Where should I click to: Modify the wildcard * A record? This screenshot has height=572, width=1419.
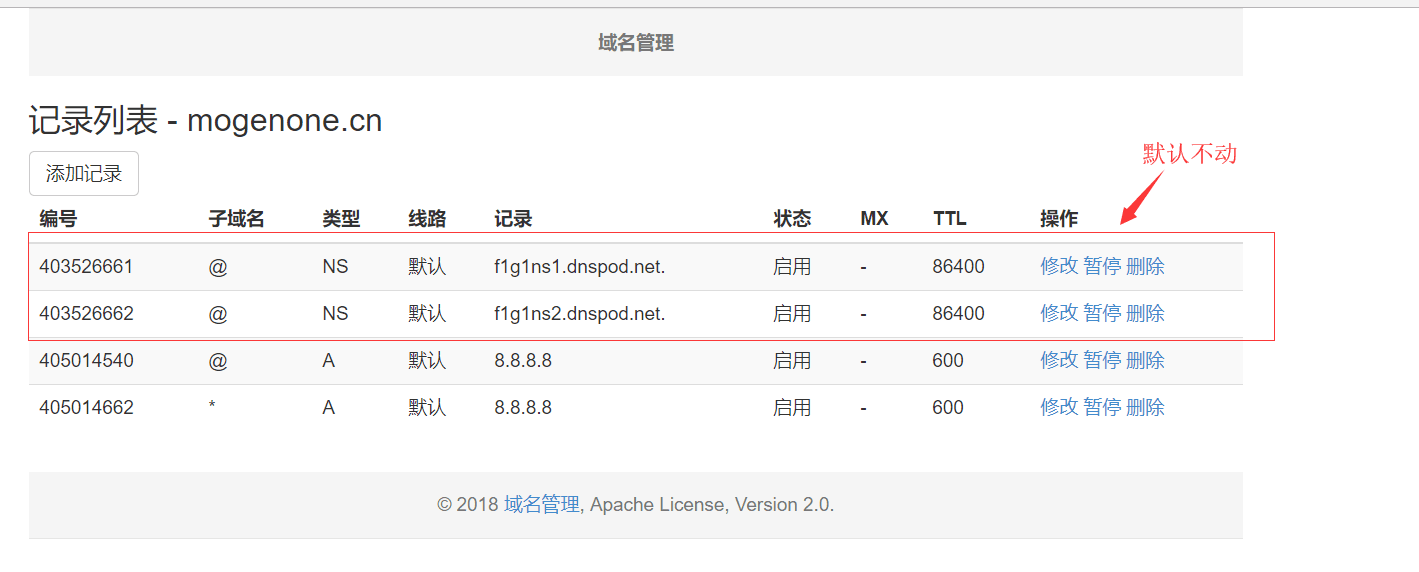(1059, 407)
